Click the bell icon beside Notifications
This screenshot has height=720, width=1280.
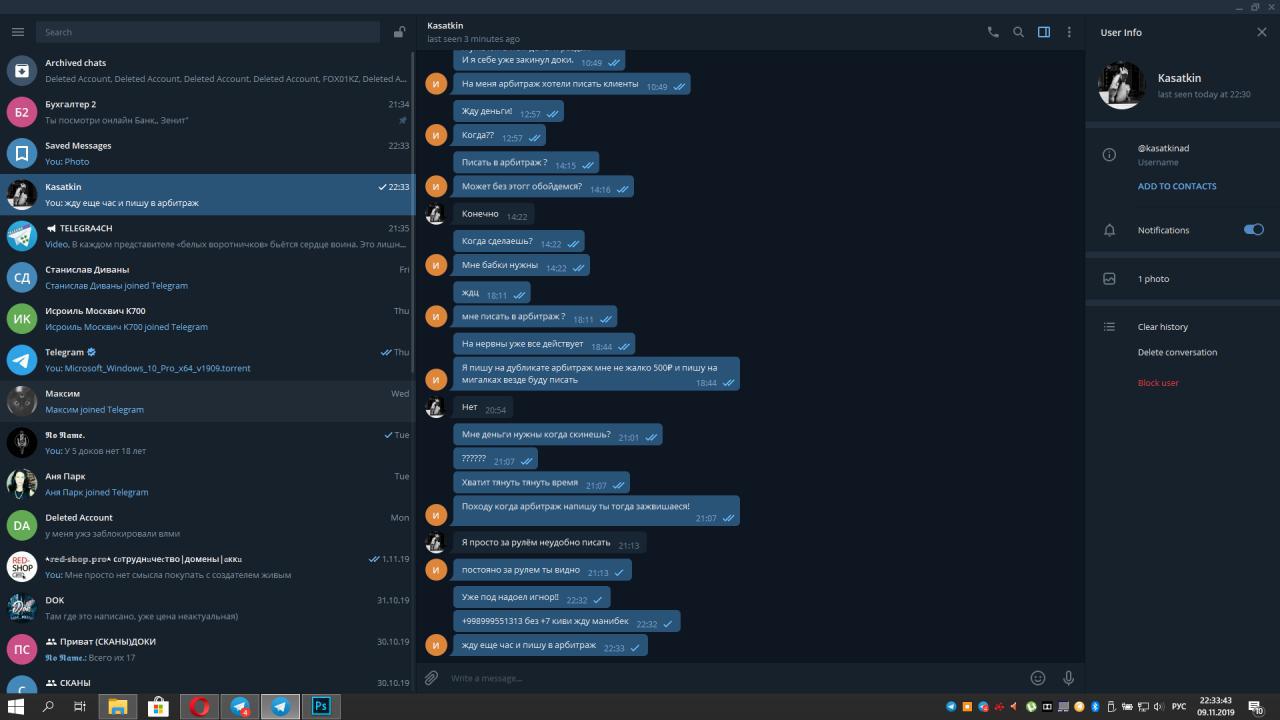pos(1109,230)
